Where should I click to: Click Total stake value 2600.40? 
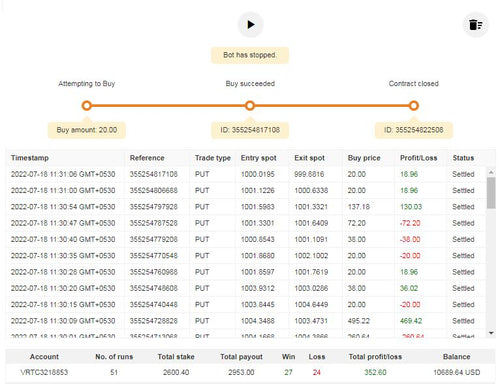coord(176,372)
